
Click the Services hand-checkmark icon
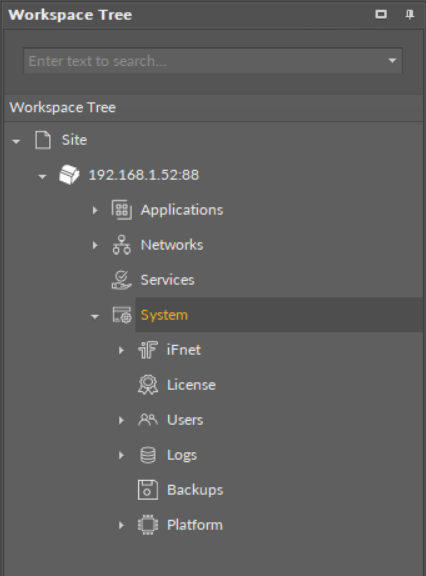click(x=122, y=280)
